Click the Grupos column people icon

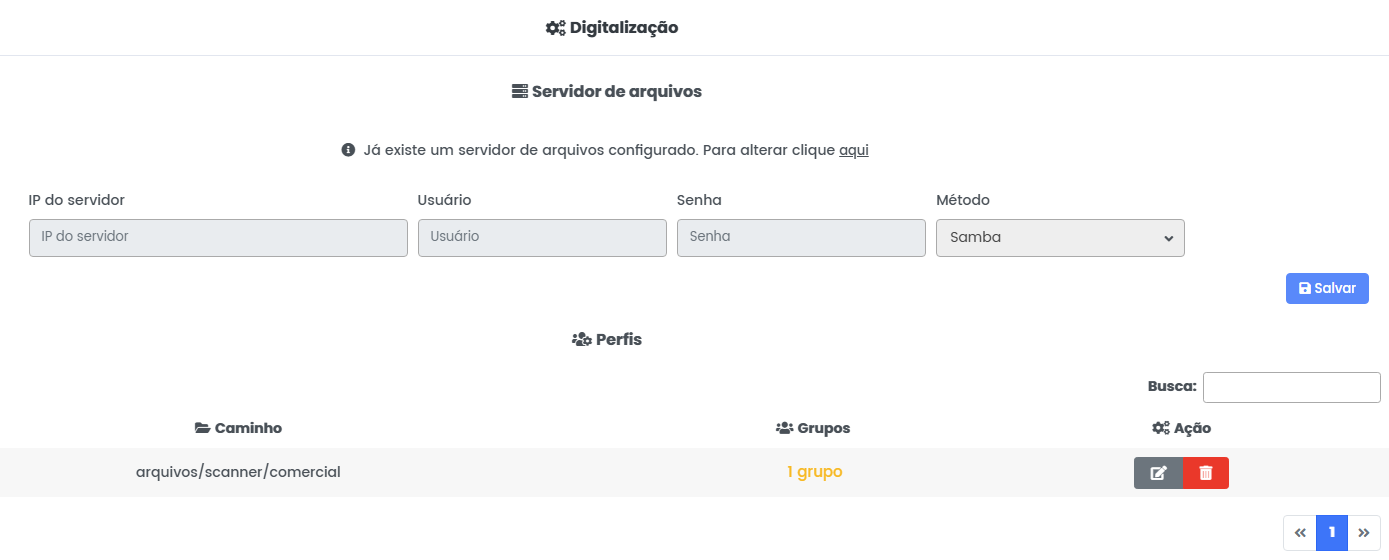tap(784, 428)
